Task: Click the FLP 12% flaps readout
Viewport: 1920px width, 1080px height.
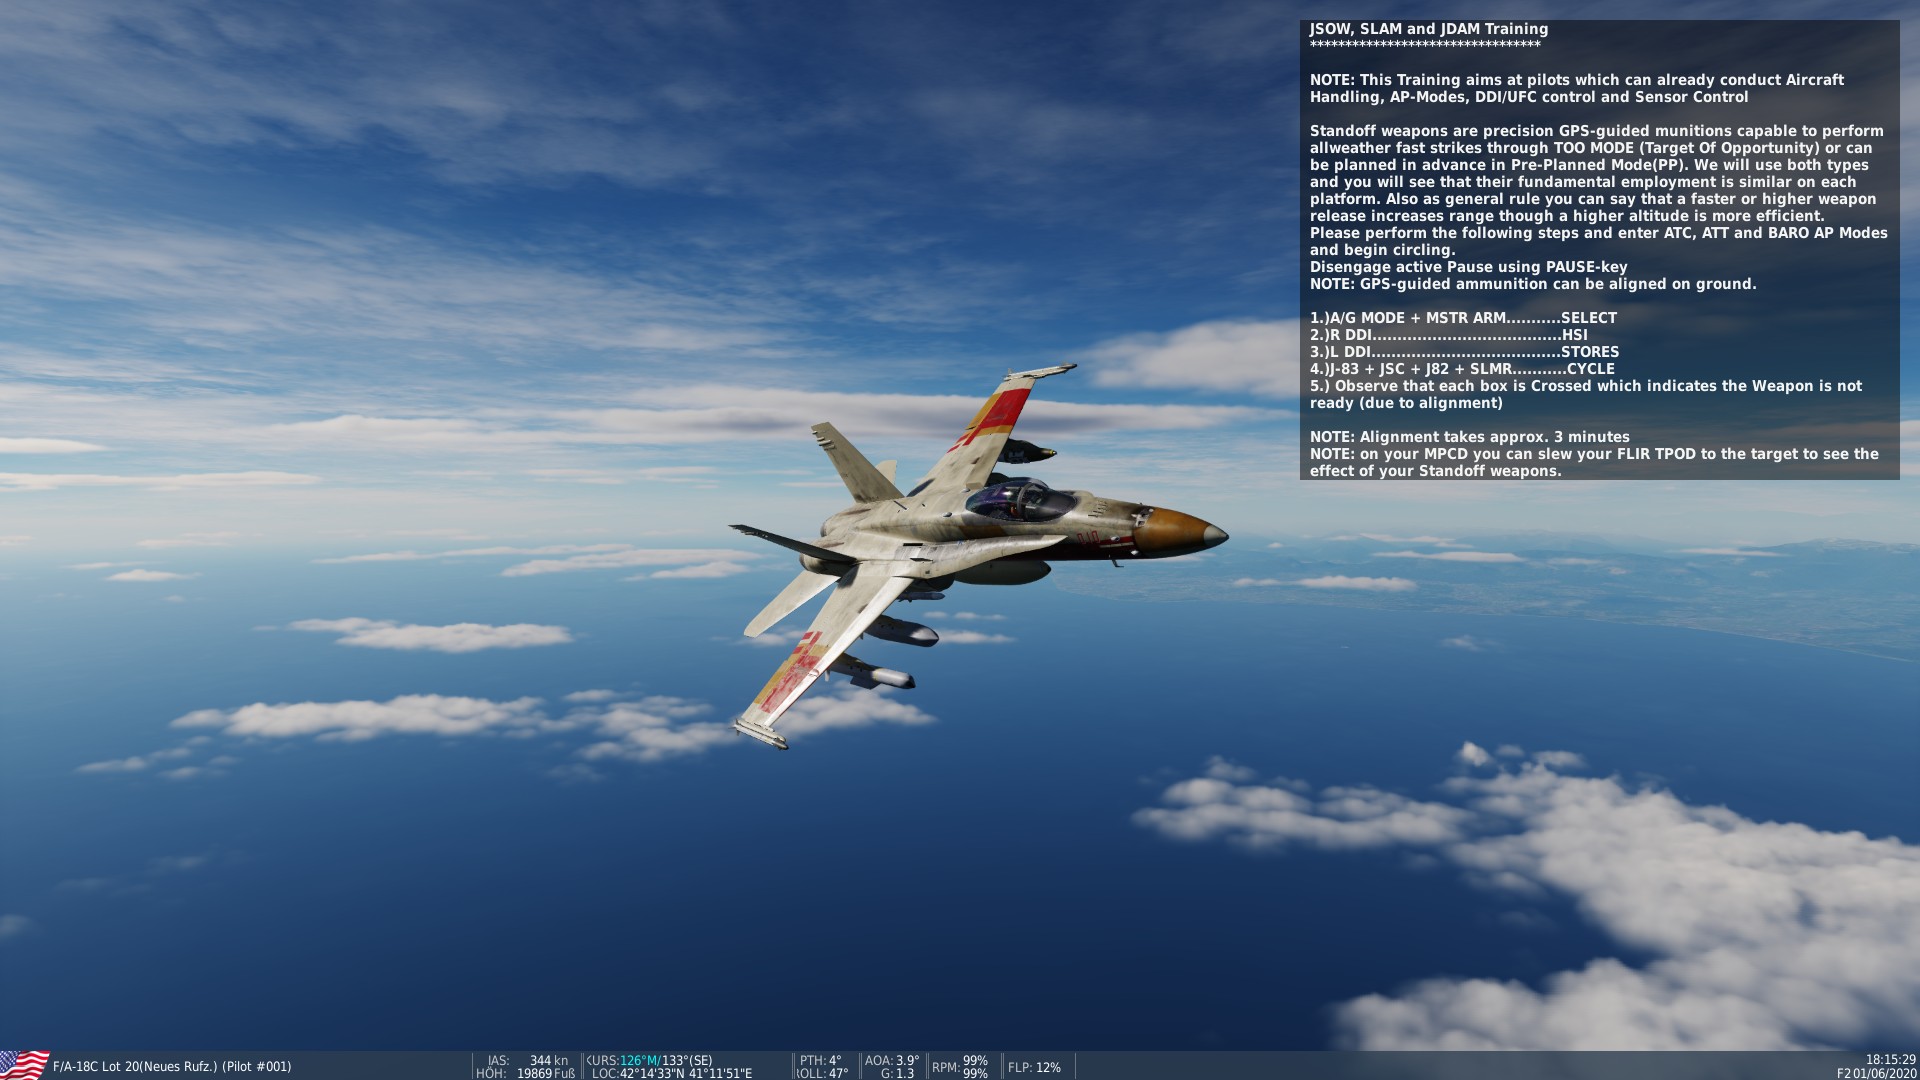Action: [x=1034, y=1067]
